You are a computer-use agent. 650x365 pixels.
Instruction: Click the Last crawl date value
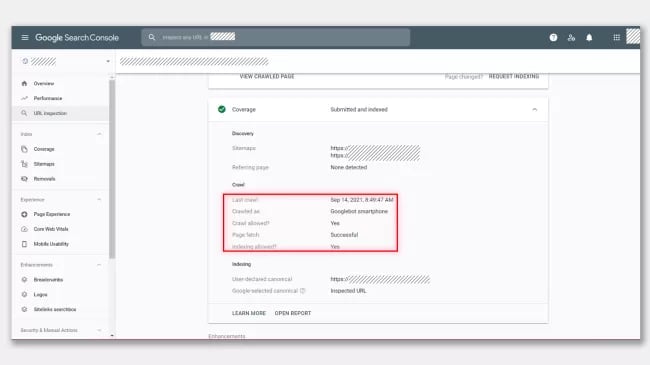[362, 200]
